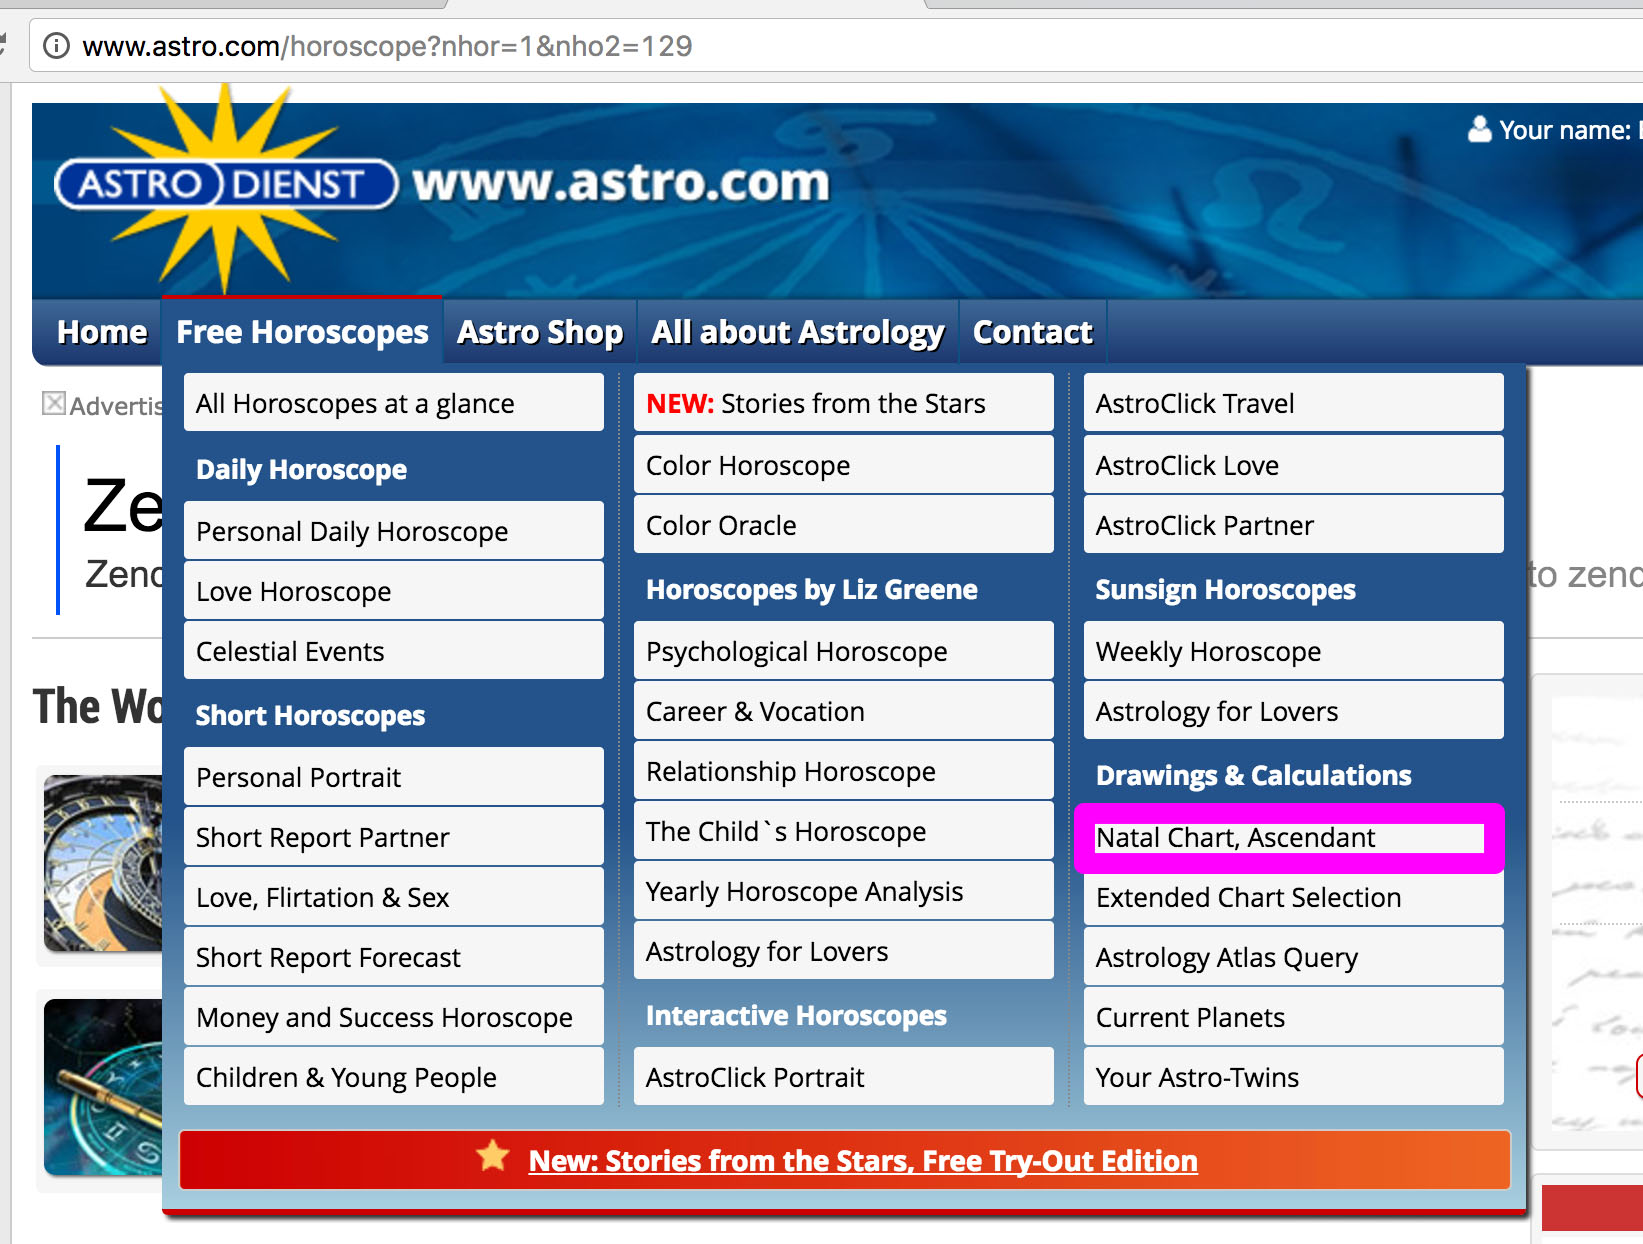Open Natal Chart, Ascendant
The width and height of the screenshot is (1643, 1244).
coord(1290,838)
